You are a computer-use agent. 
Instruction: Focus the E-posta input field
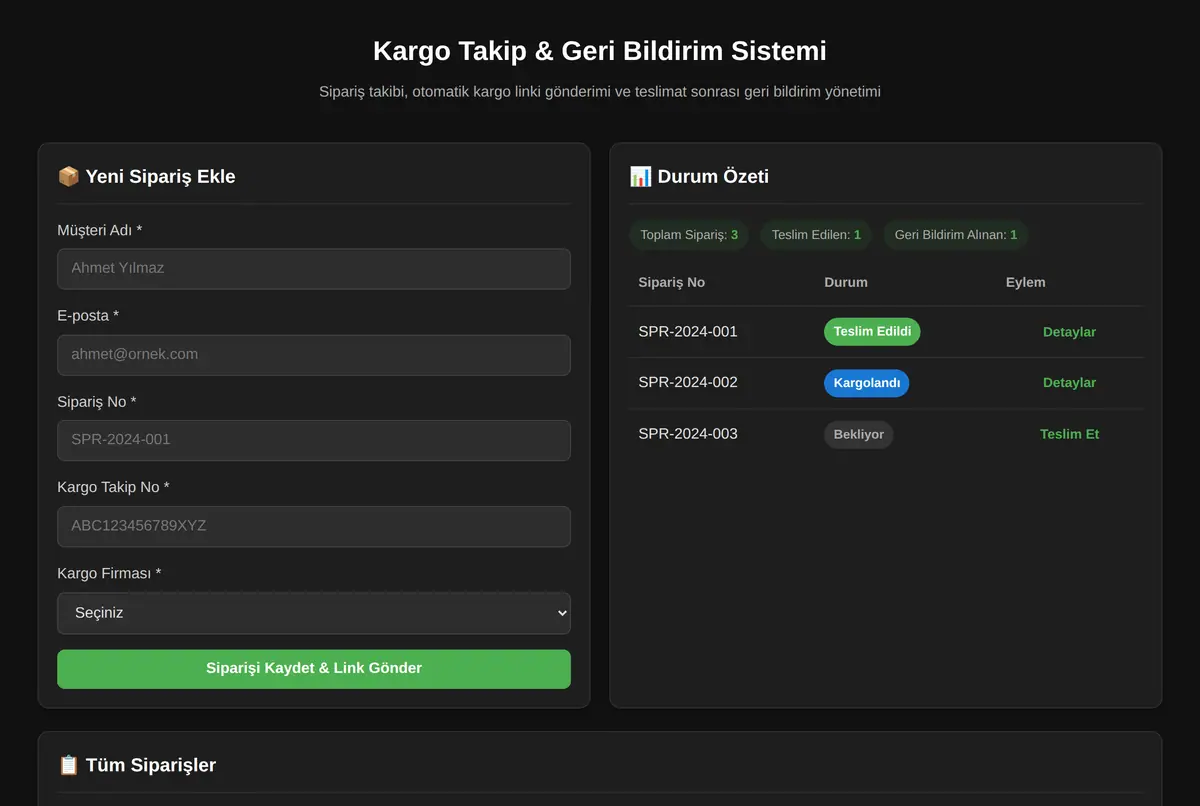(x=314, y=355)
